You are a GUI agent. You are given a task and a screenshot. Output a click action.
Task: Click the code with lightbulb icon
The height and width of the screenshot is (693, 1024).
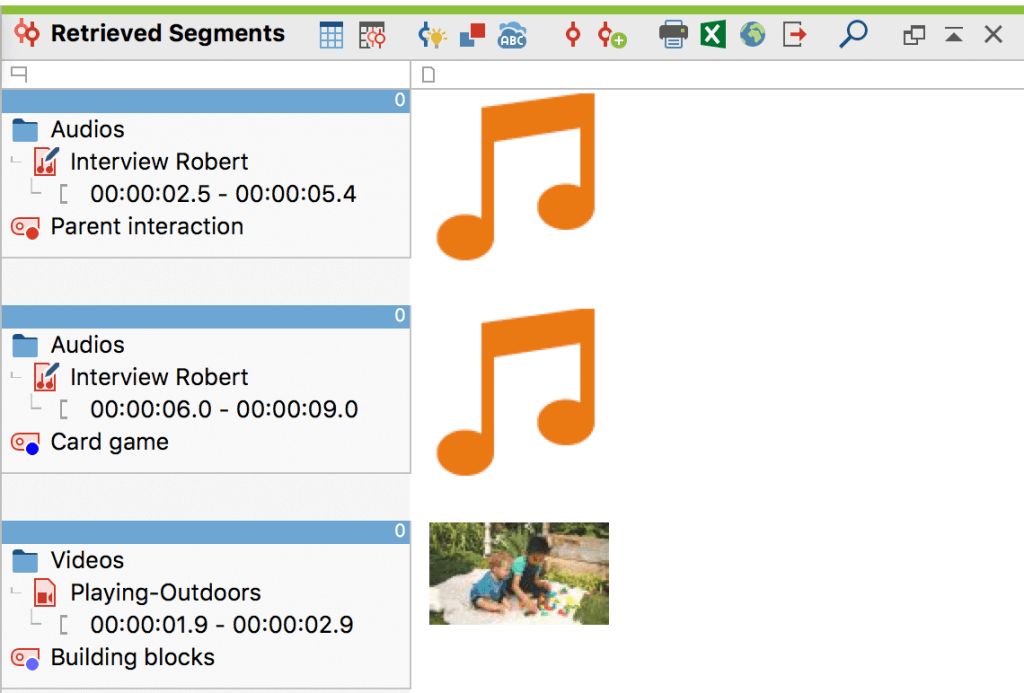click(x=431, y=35)
